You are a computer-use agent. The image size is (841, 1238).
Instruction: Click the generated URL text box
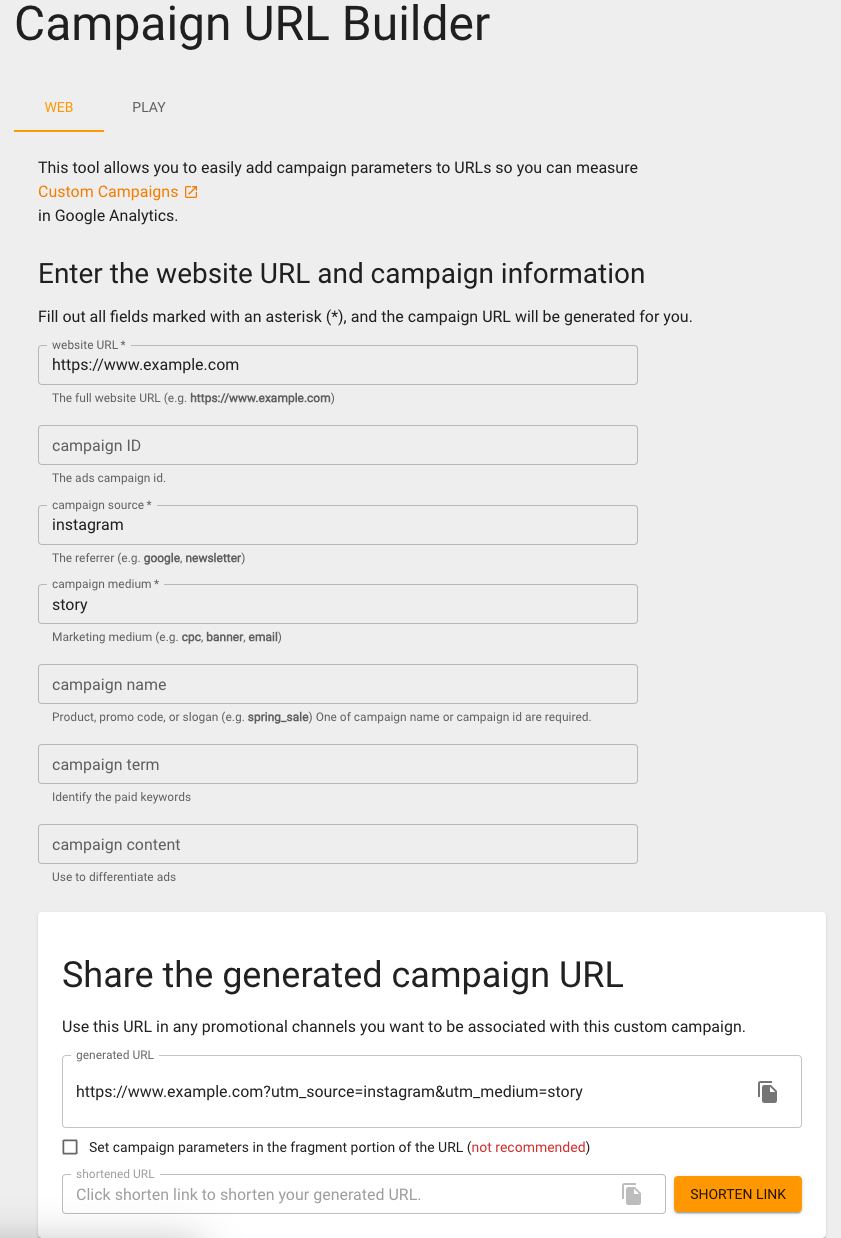(400, 1092)
